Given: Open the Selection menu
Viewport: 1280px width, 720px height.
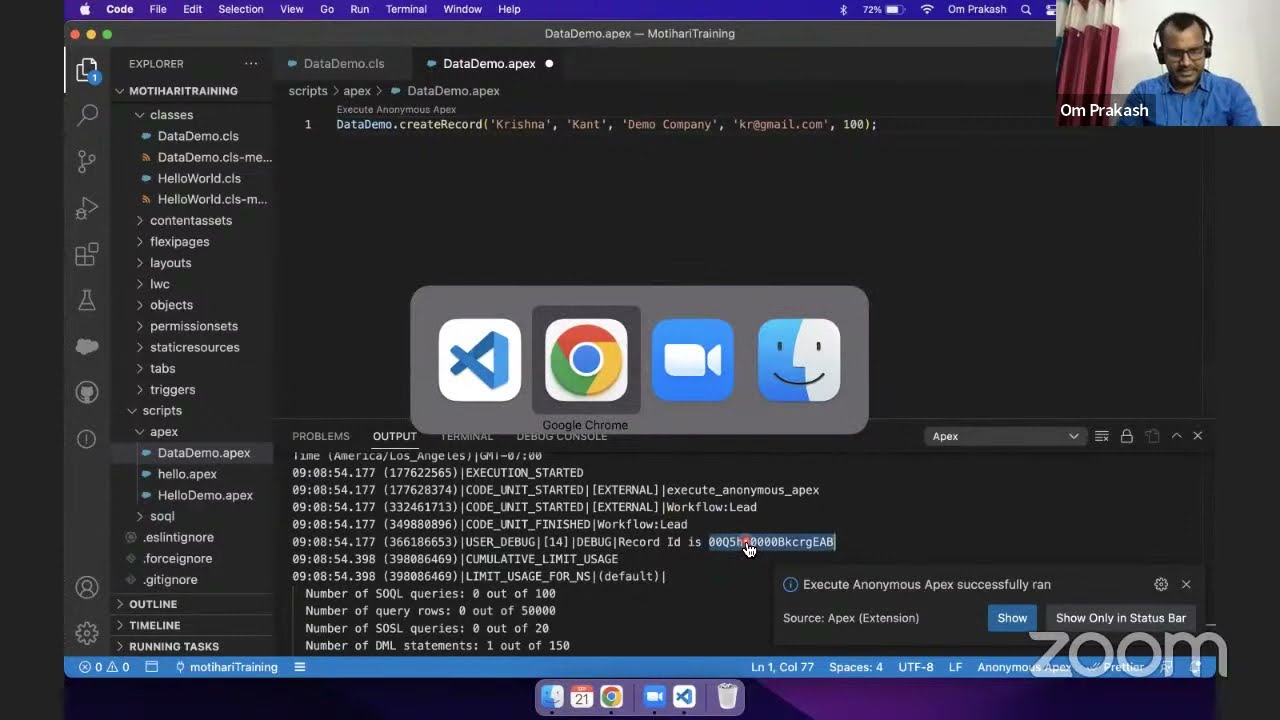Looking at the screenshot, I should tap(241, 10).
